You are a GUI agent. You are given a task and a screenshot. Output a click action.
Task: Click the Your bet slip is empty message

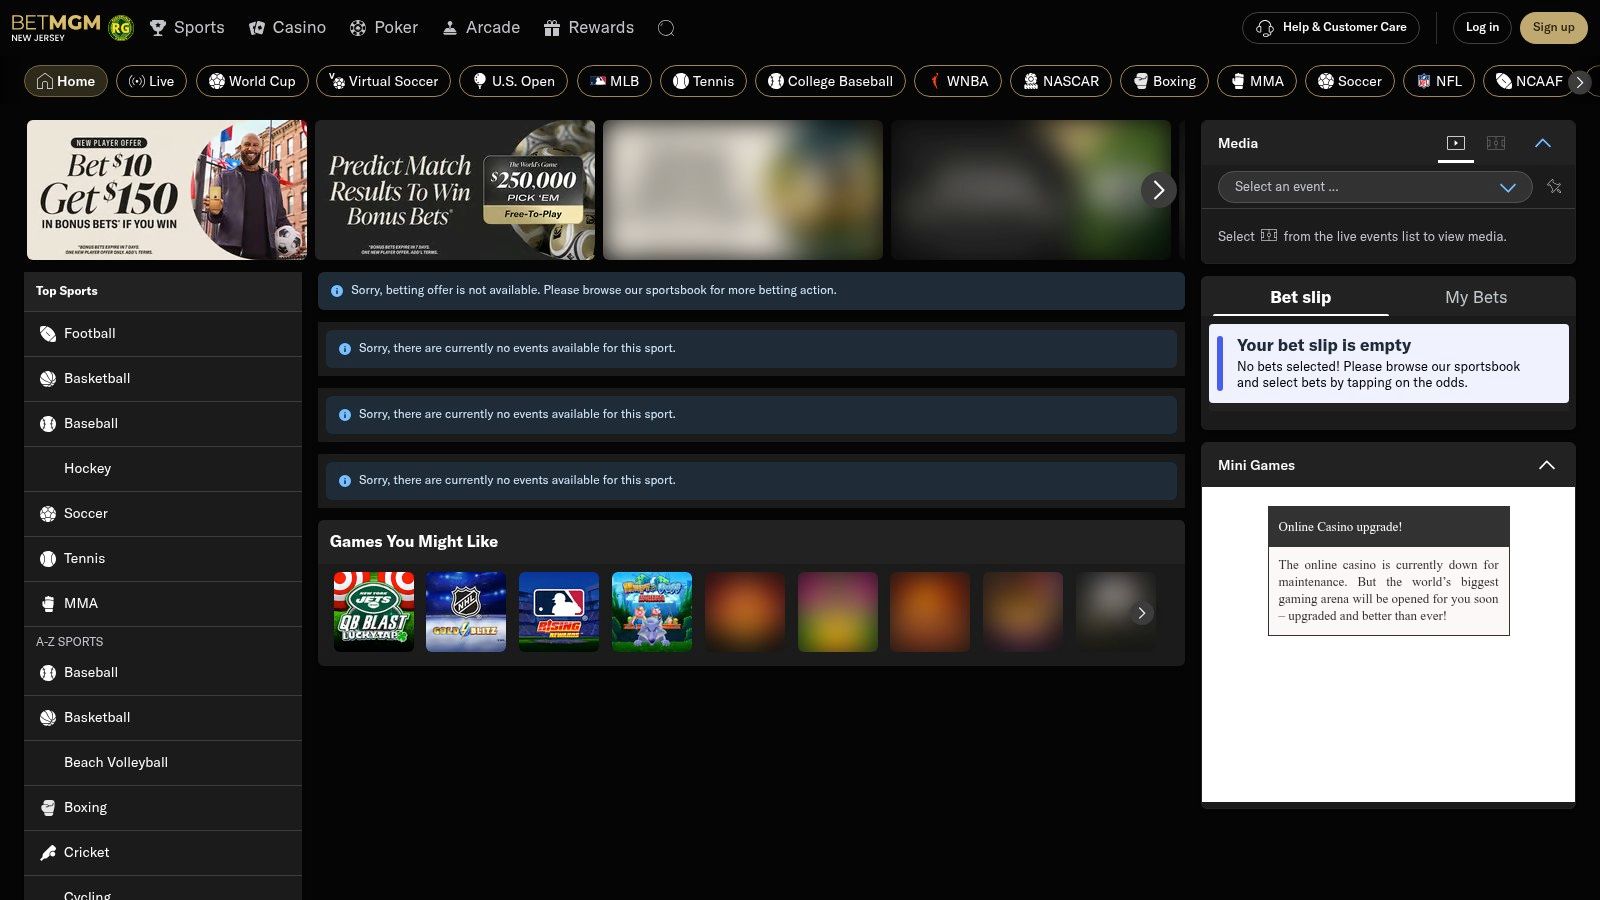(x=1389, y=363)
